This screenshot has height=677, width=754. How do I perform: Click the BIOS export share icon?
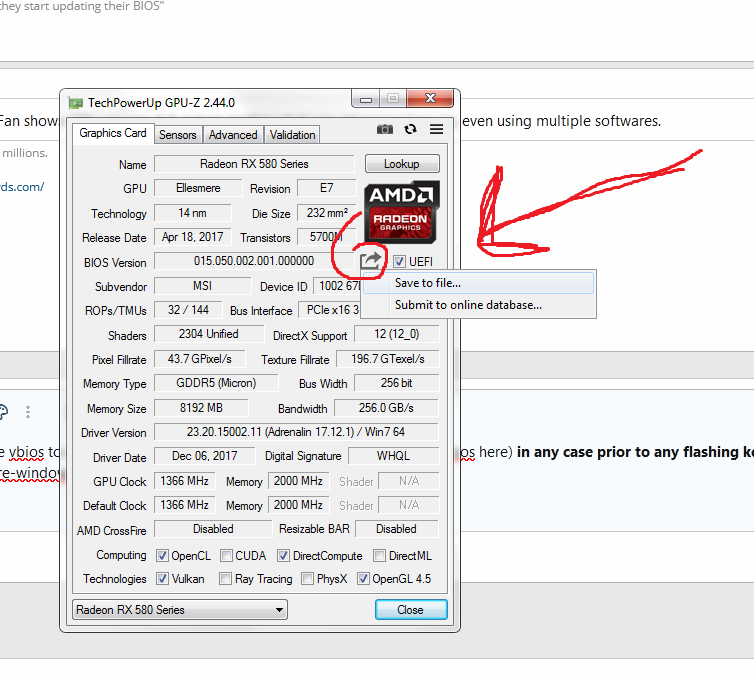point(371,261)
